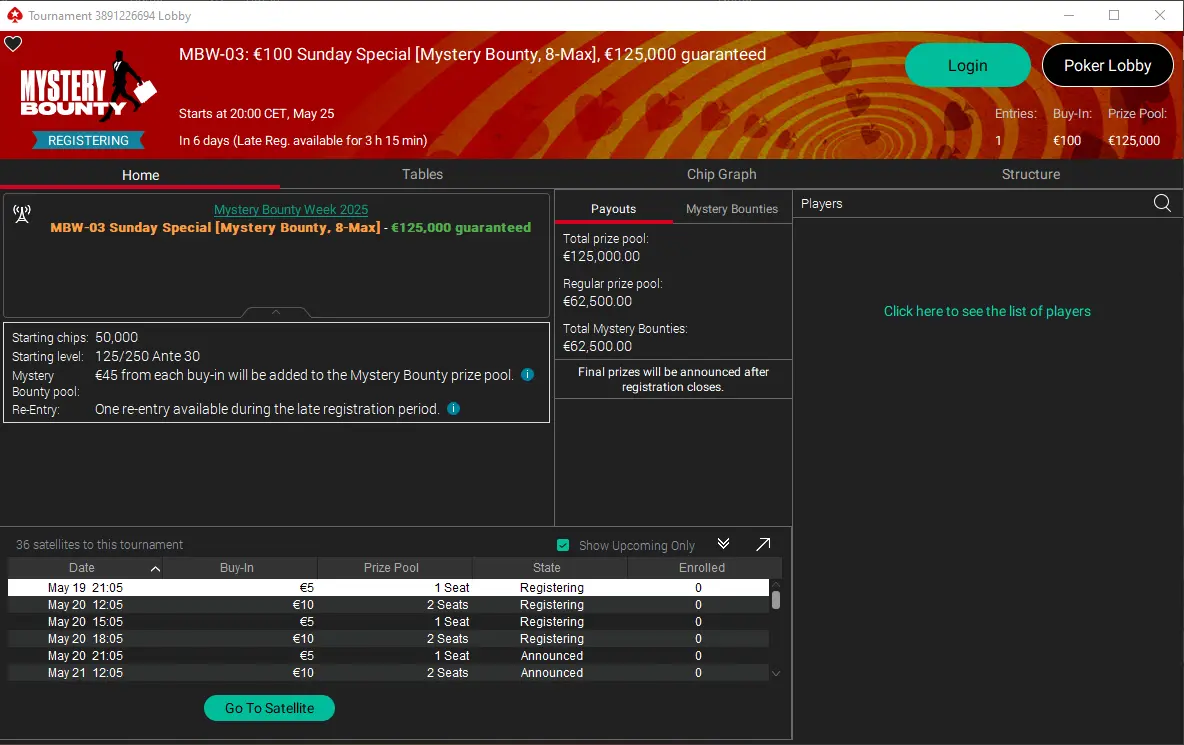Click the Prize Pool €125,000 header value
Viewport: 1184px width, 745px height.
click(x=1133, y=140)
